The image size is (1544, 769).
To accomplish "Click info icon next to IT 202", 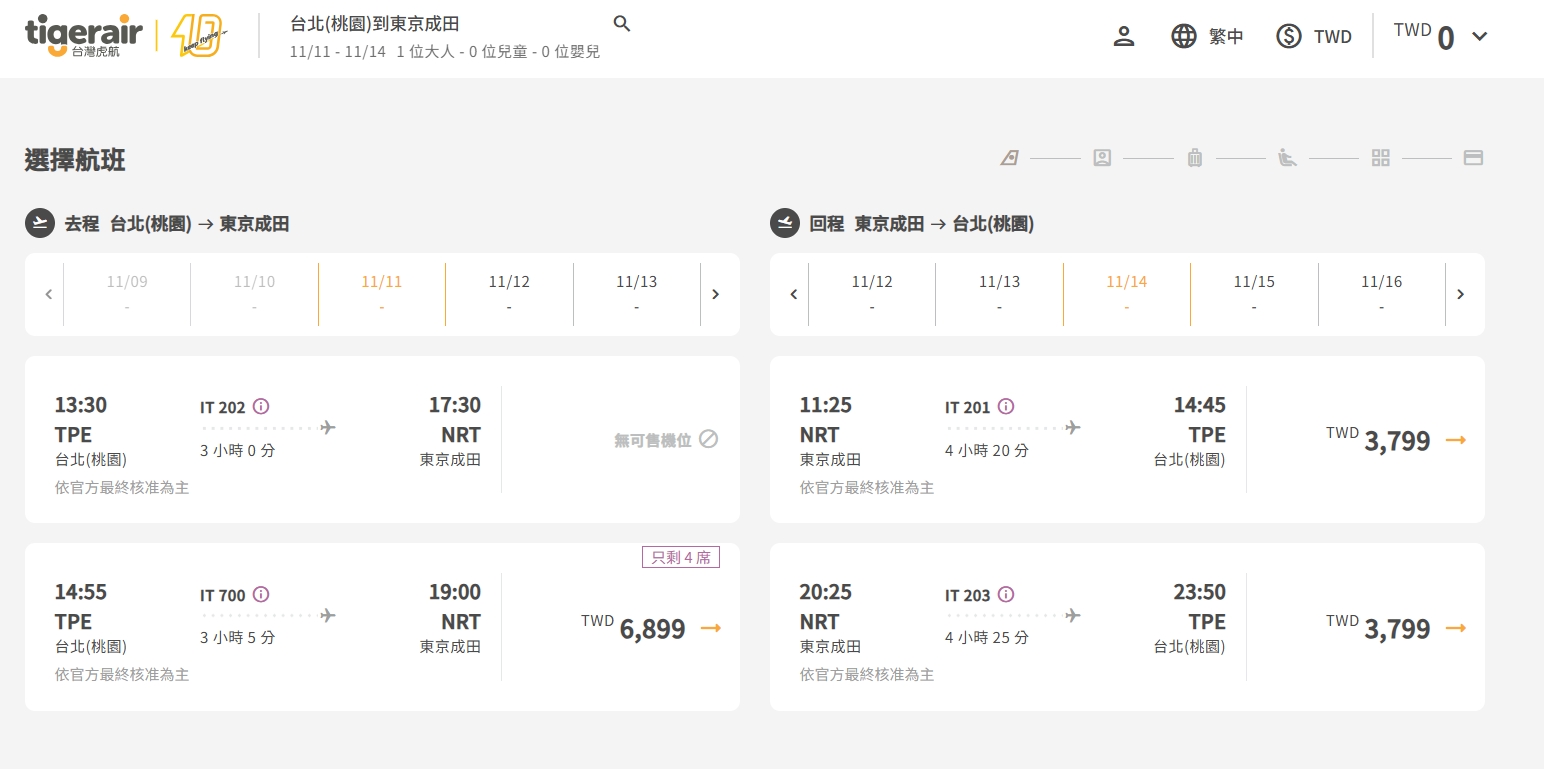I will point(261,406).
